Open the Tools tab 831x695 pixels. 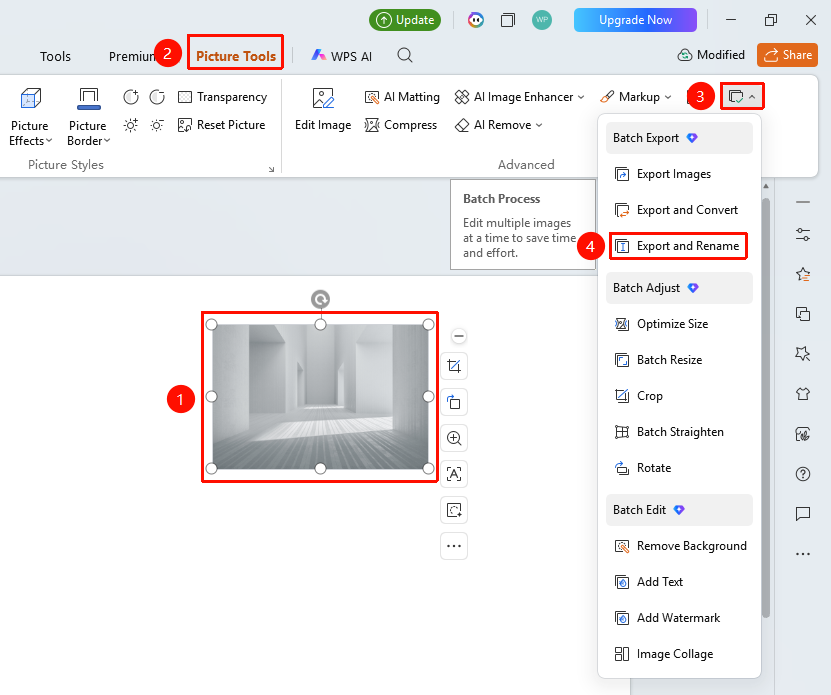[x=55, y=56]
